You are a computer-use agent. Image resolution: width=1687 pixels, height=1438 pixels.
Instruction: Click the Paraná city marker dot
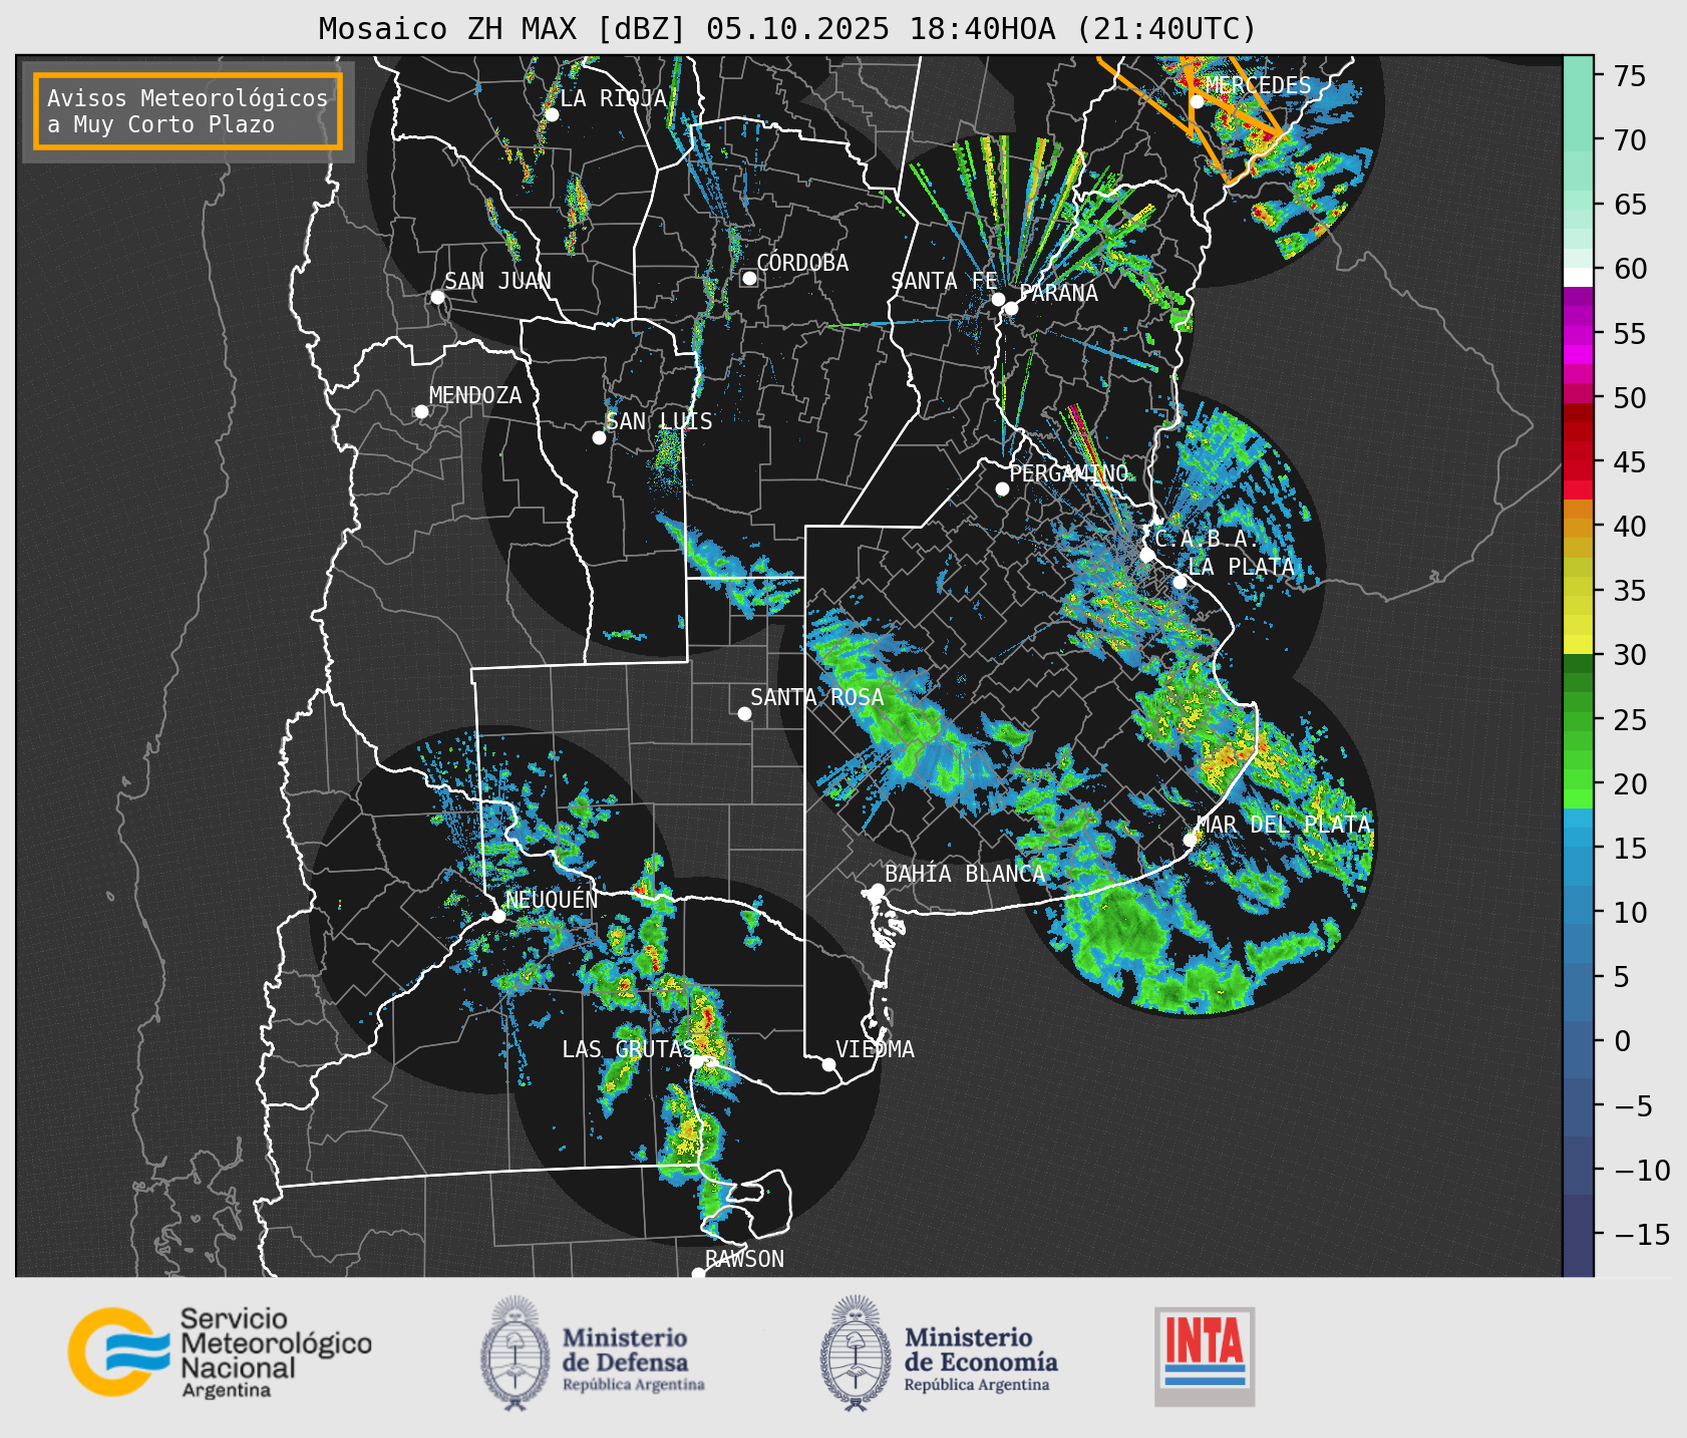(1011, 308)
